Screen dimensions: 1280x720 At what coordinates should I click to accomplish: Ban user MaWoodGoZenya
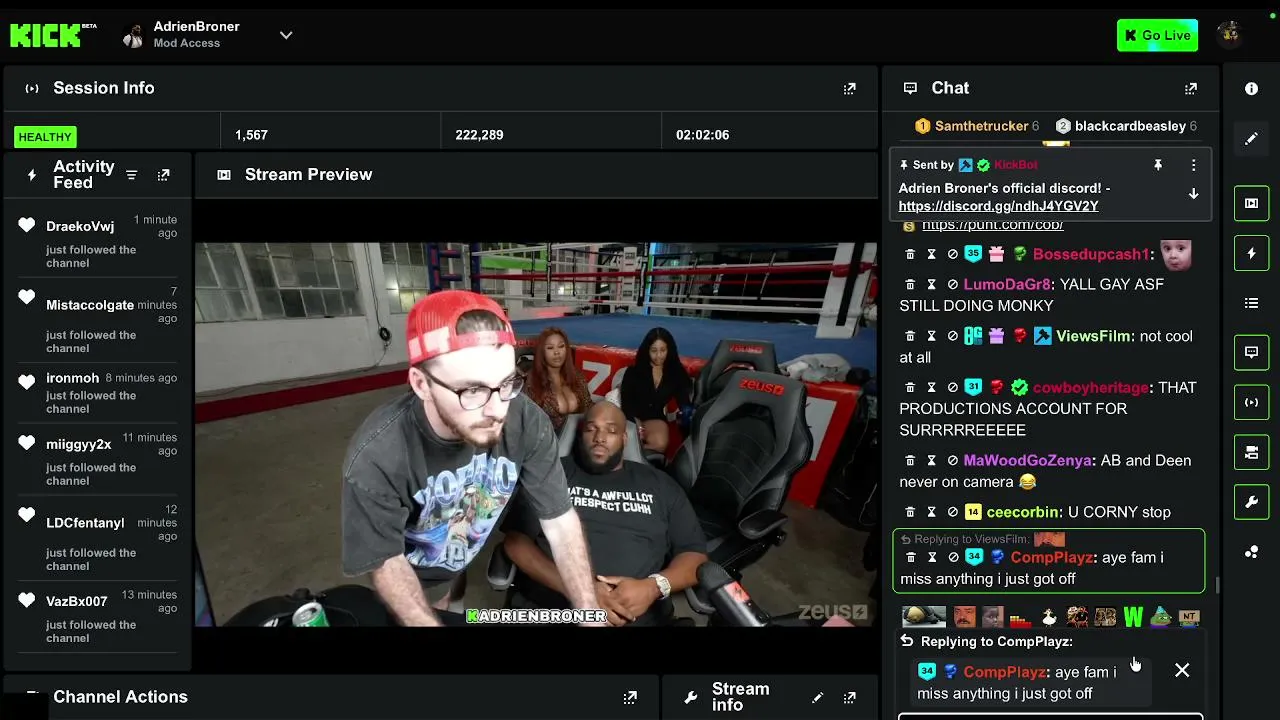952,461
